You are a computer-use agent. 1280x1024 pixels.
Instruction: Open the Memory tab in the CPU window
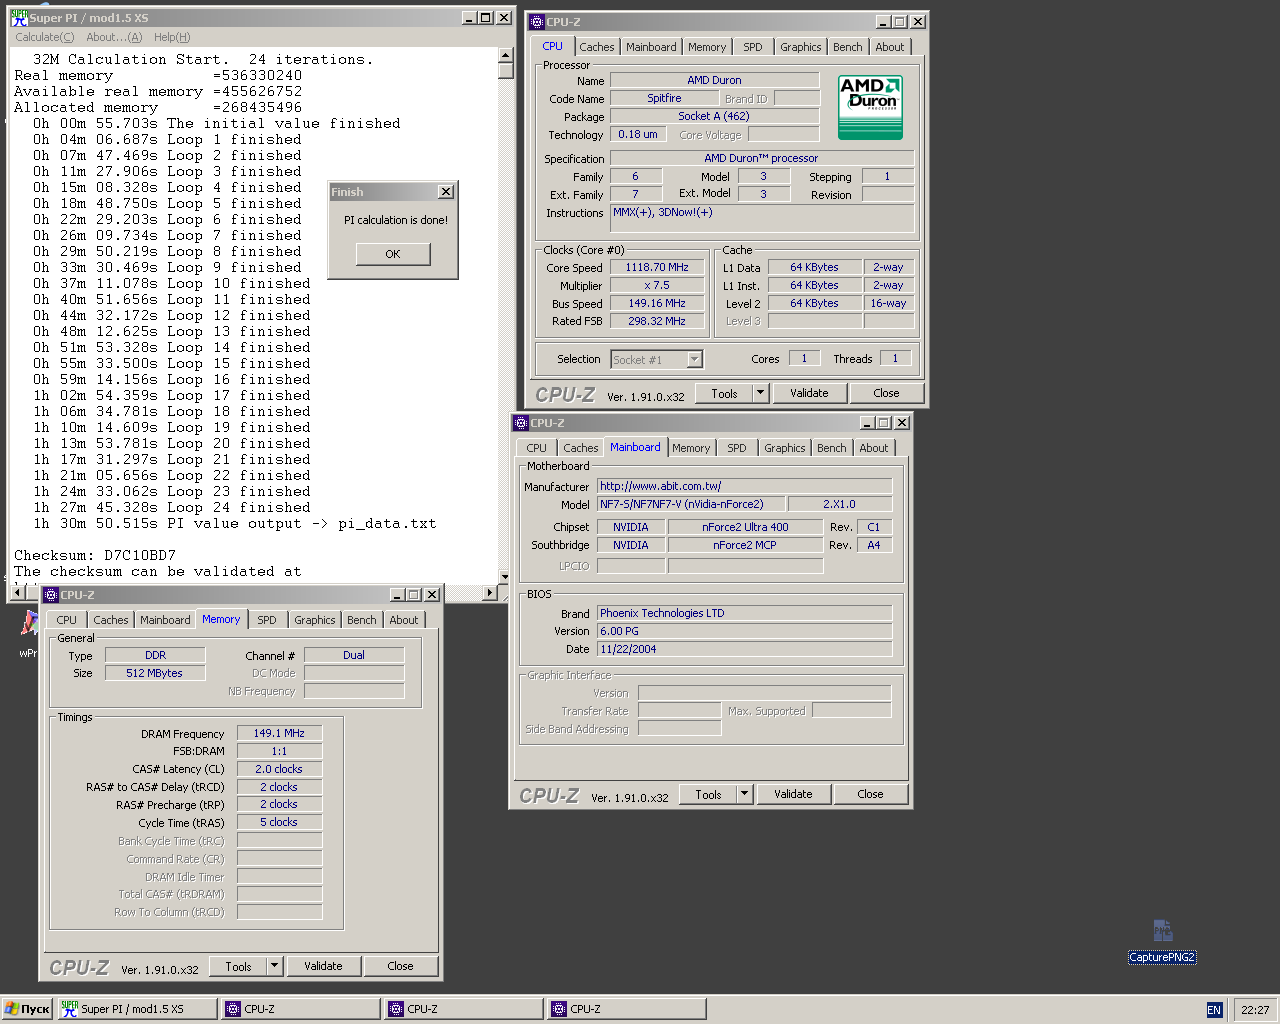(x=707, y=47)
